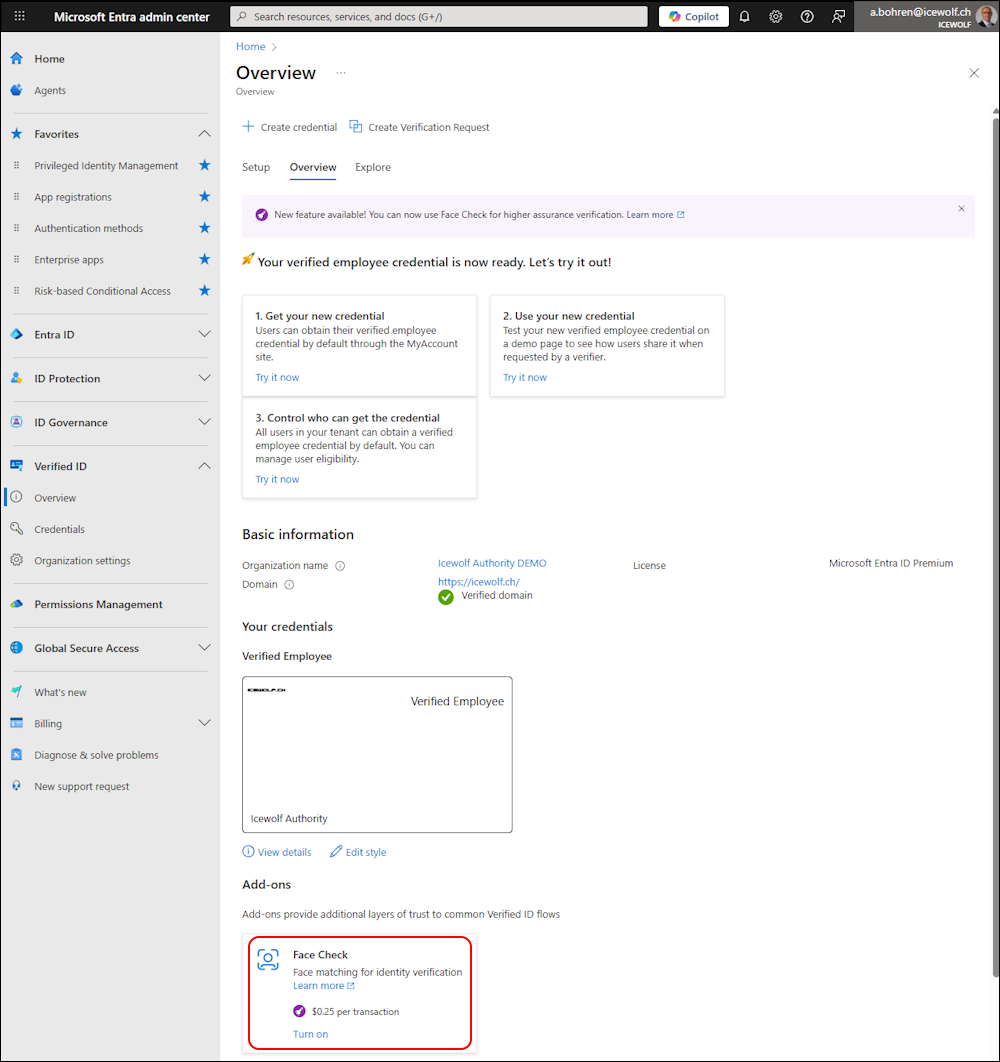Open the notifications bell icon

744,16
